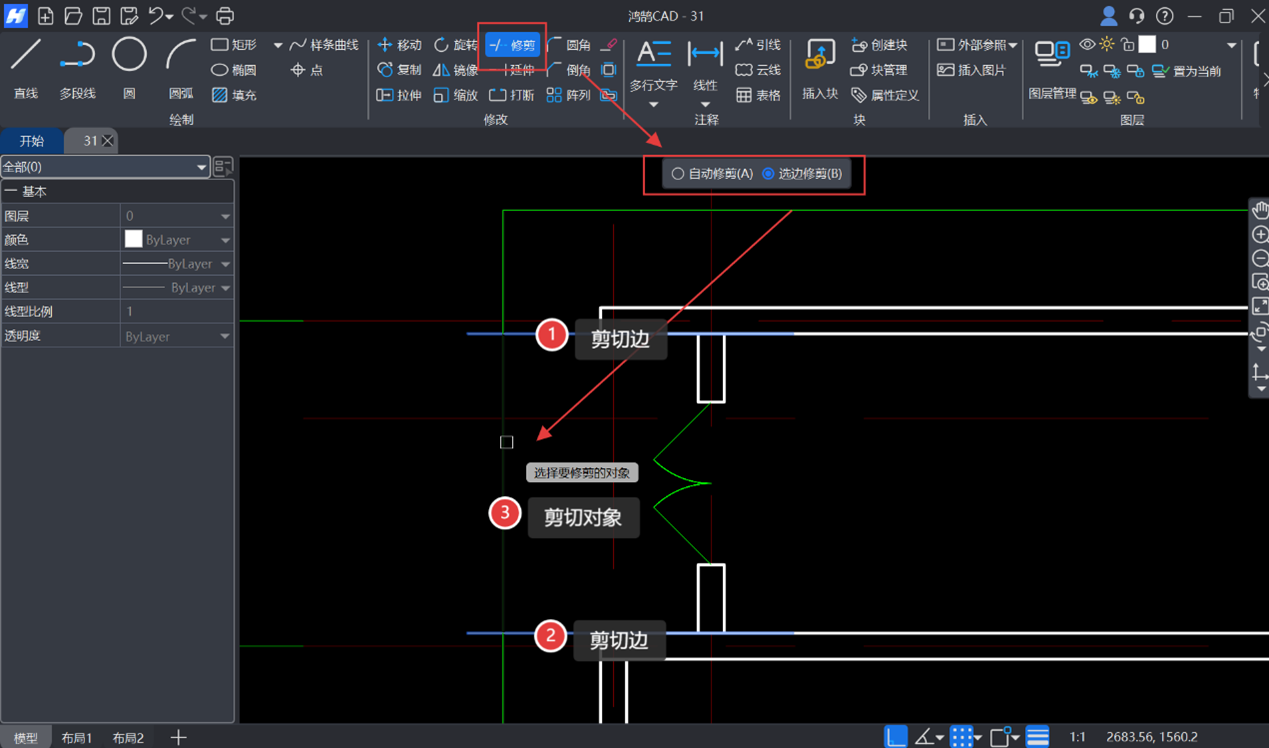
Task: Select the Circle (圆) tool
Action: pyautogui.click(x=129, y=66)
